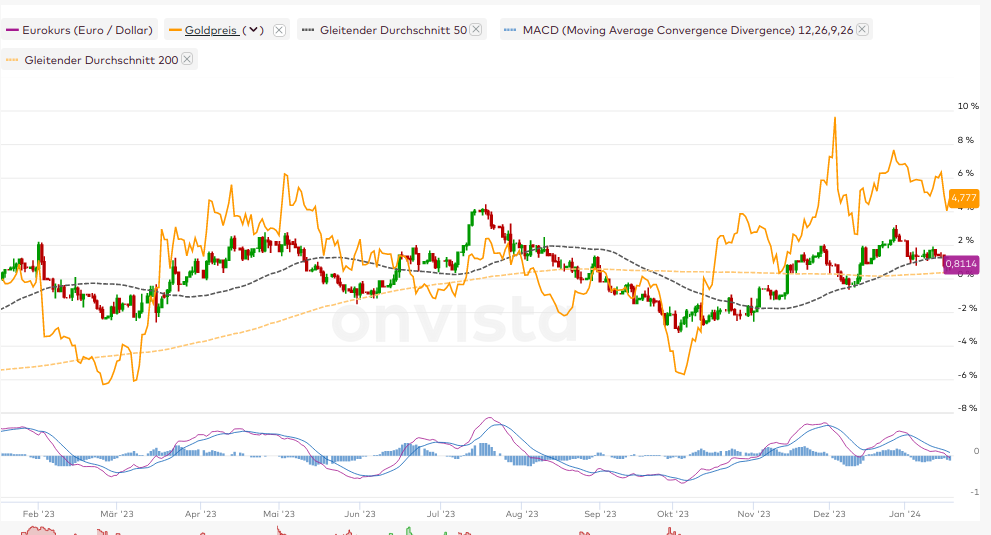
Task: Click the purple Eurokurs line color marker
Action: pyautogui.click(x=13, y=30)
